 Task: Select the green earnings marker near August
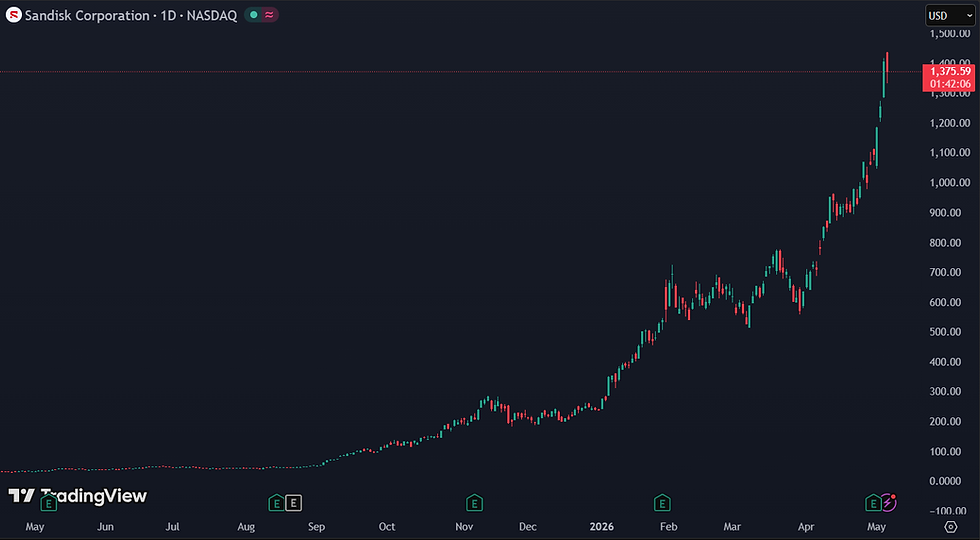click(276, 502)
